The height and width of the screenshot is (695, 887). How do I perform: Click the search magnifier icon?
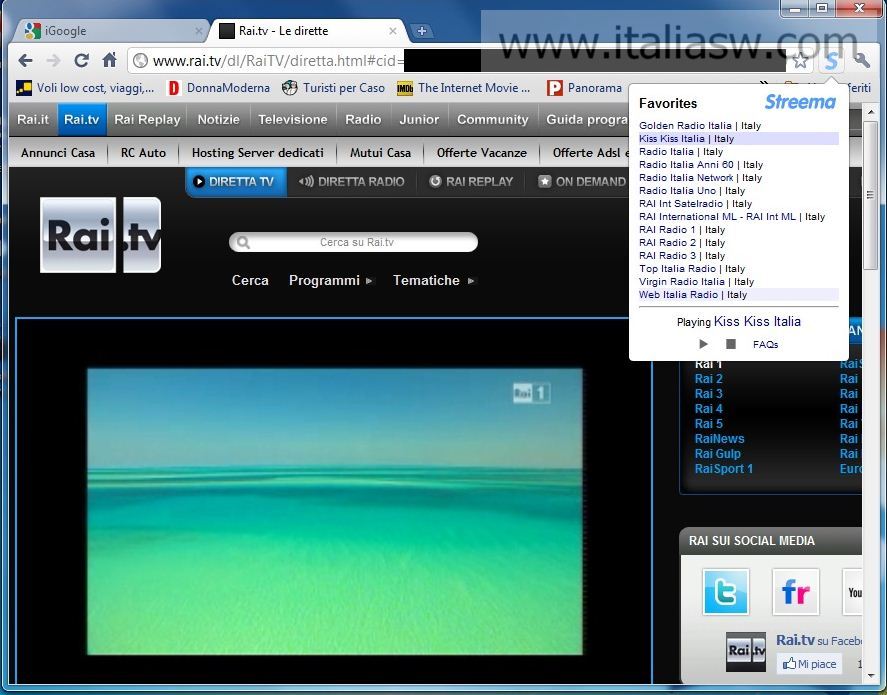pos(243,243)
